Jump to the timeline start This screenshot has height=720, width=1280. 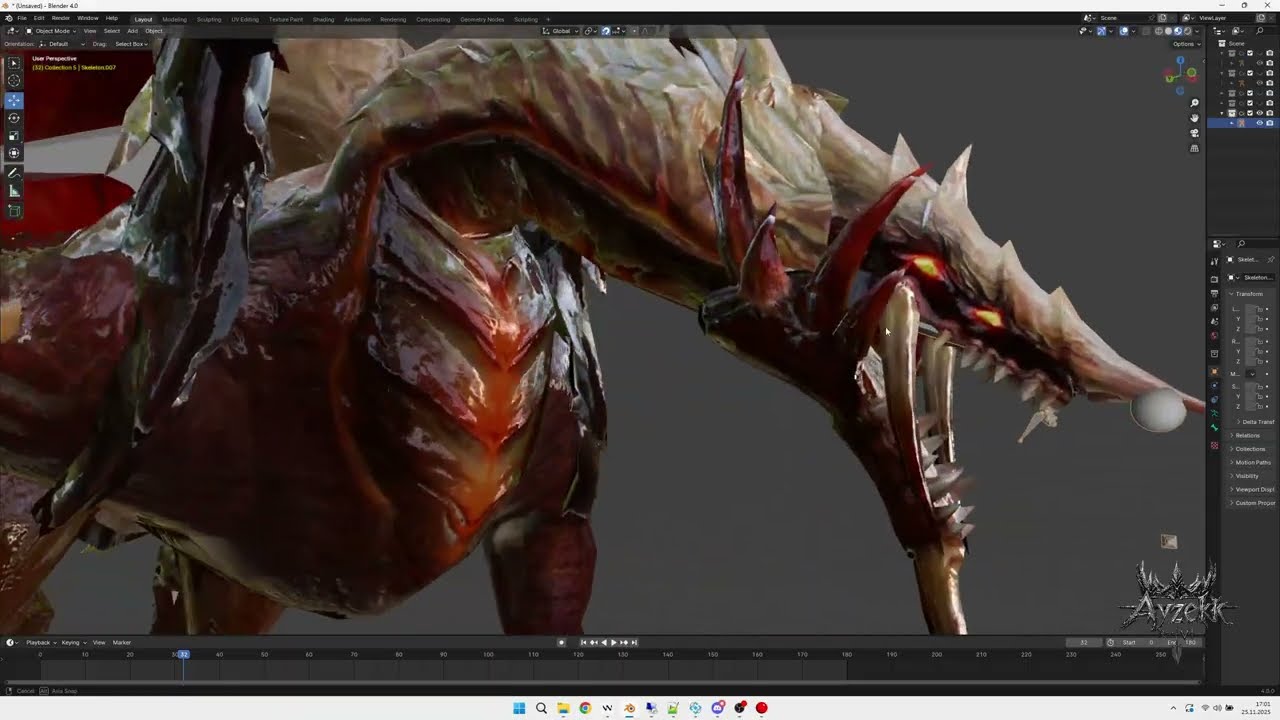click(584, 642)
